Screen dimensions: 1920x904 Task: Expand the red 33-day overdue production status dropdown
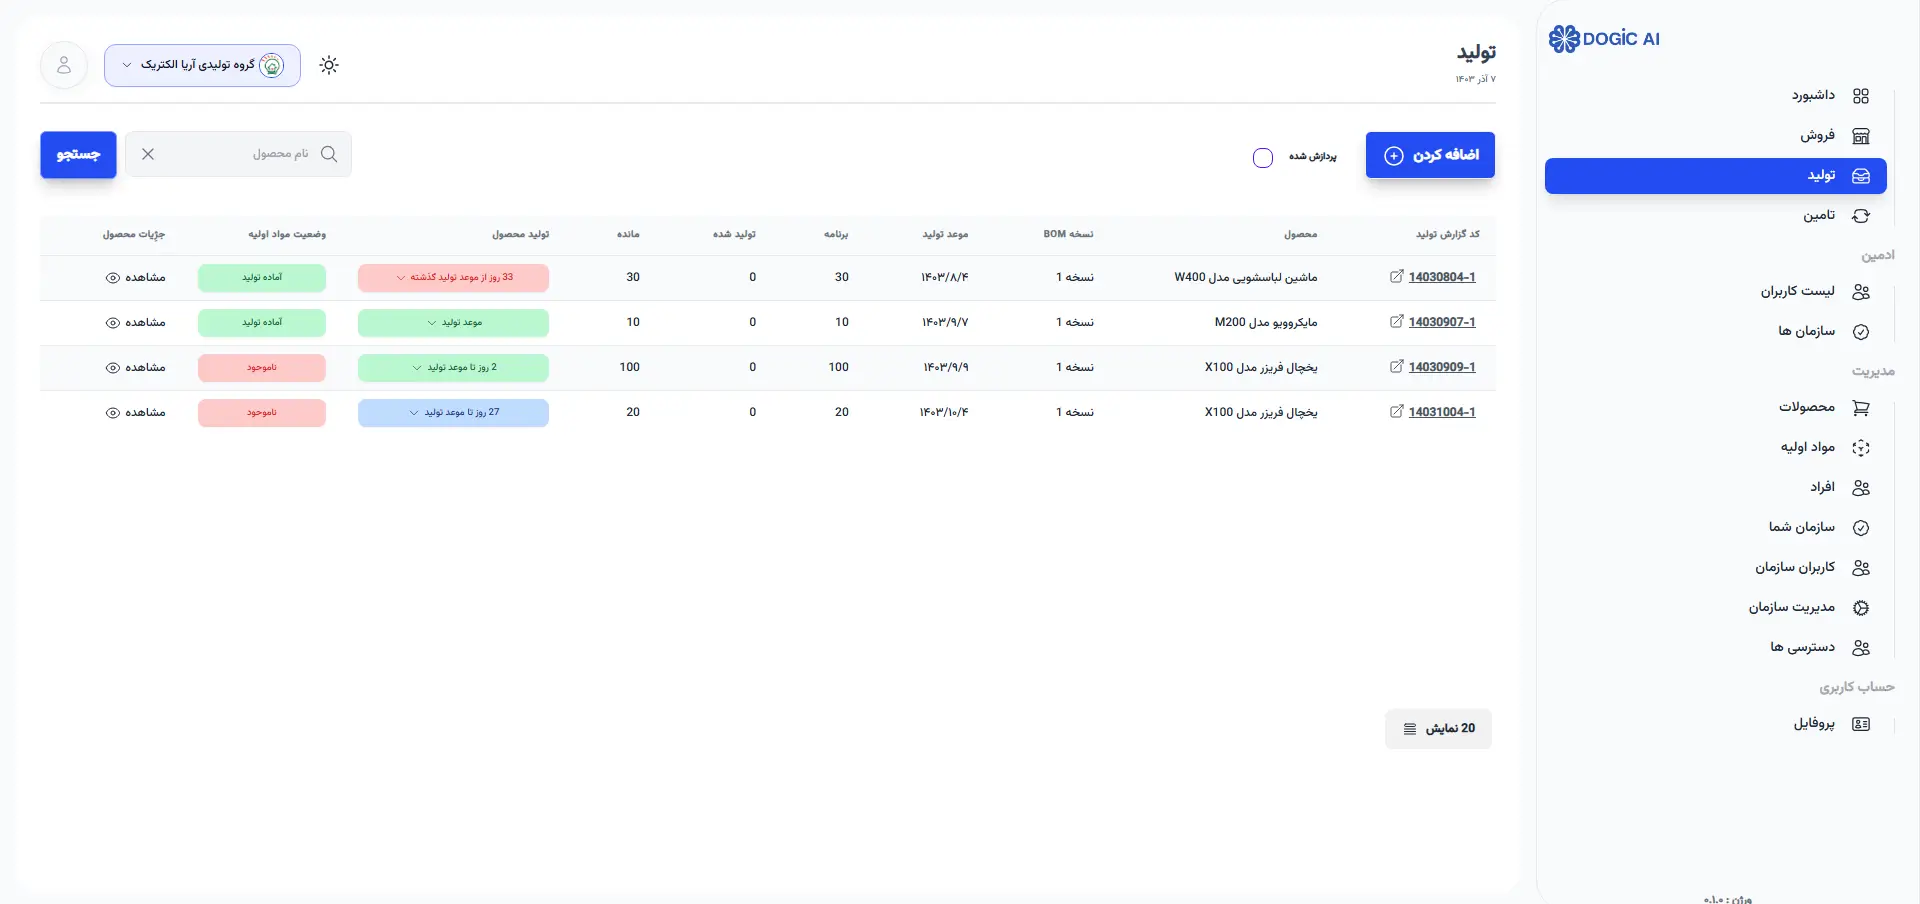(401, 278)
